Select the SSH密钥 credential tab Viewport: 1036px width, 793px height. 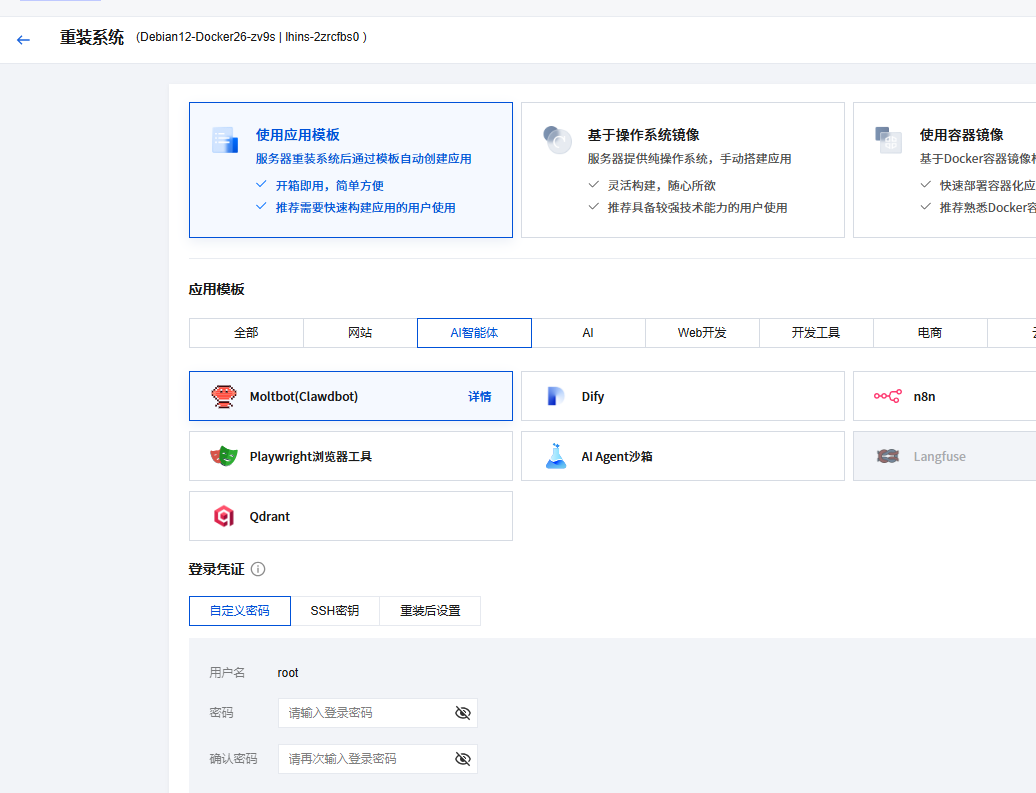(335, 611)
